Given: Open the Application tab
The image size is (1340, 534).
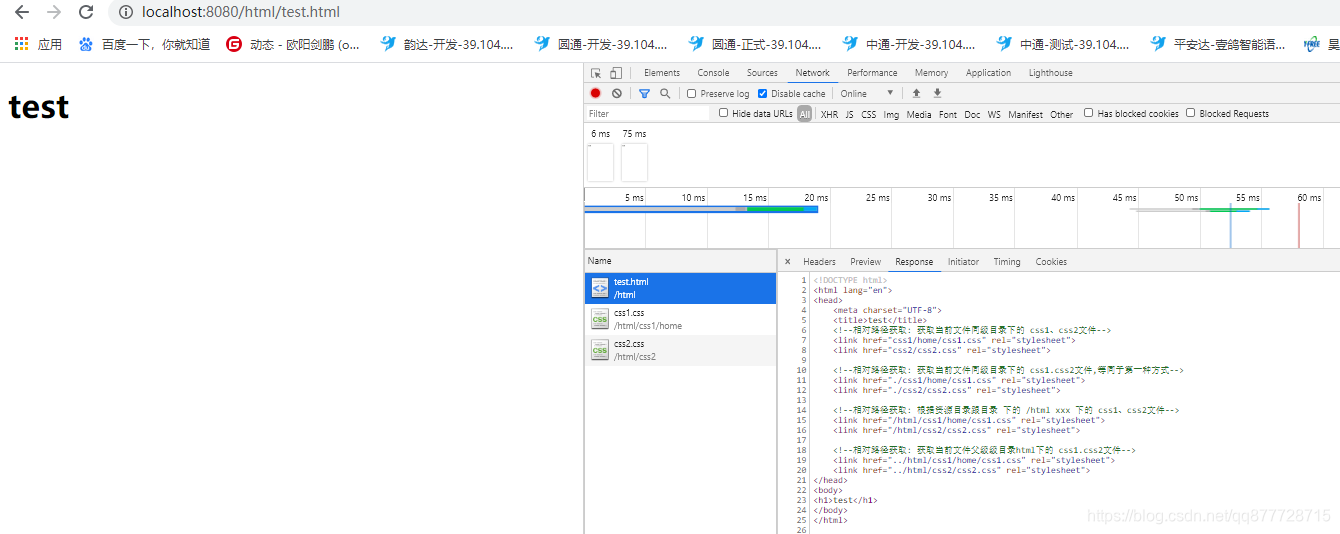Looking at the screenshot, I should point(988,73).
